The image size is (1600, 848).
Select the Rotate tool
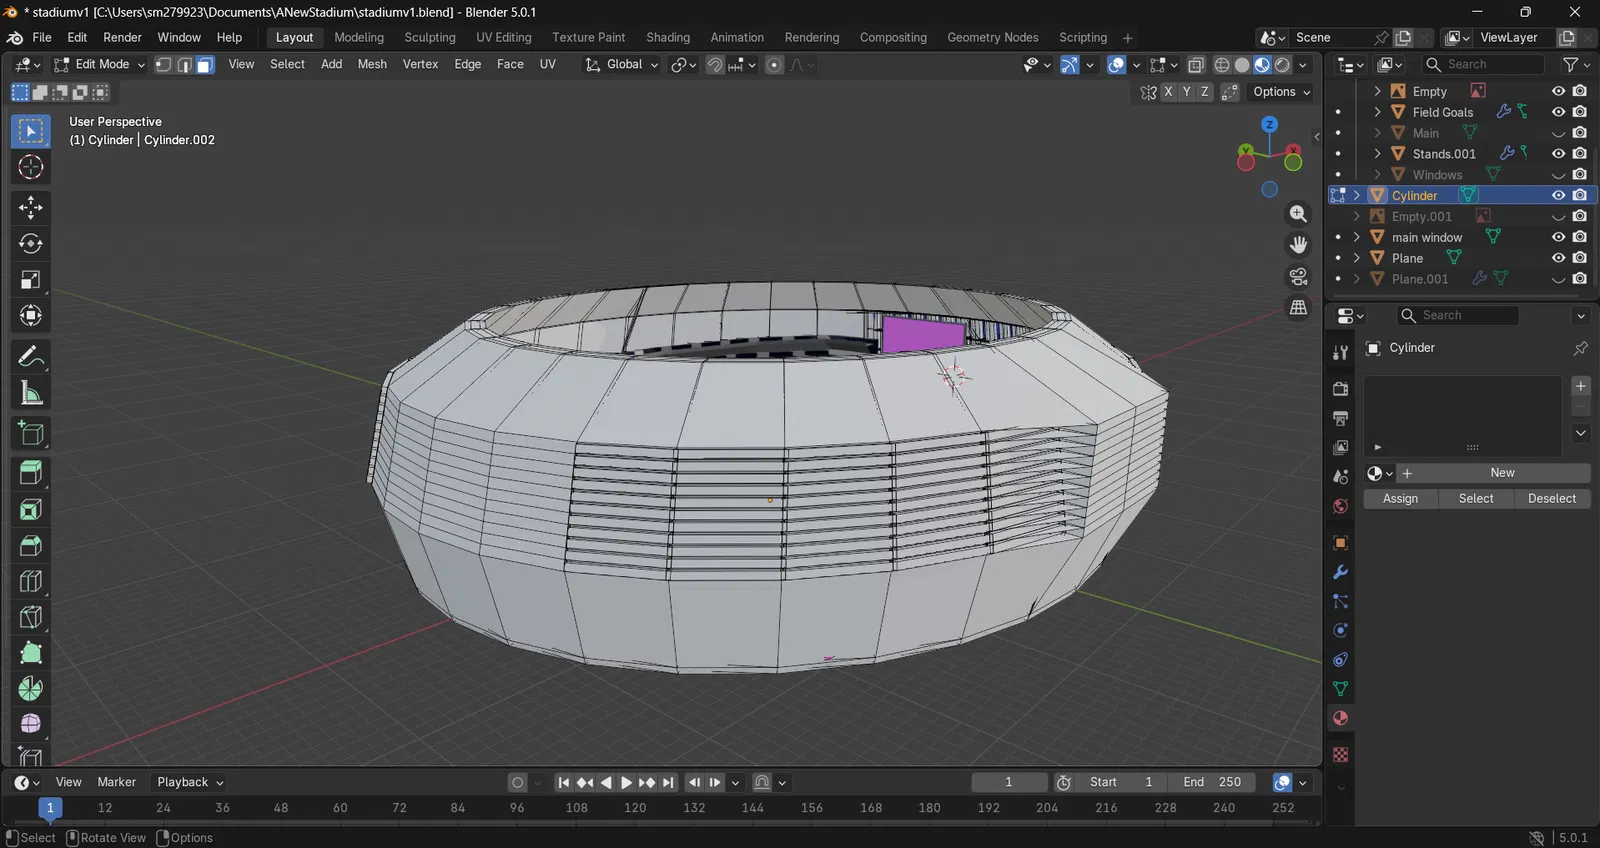click(30, 243)
